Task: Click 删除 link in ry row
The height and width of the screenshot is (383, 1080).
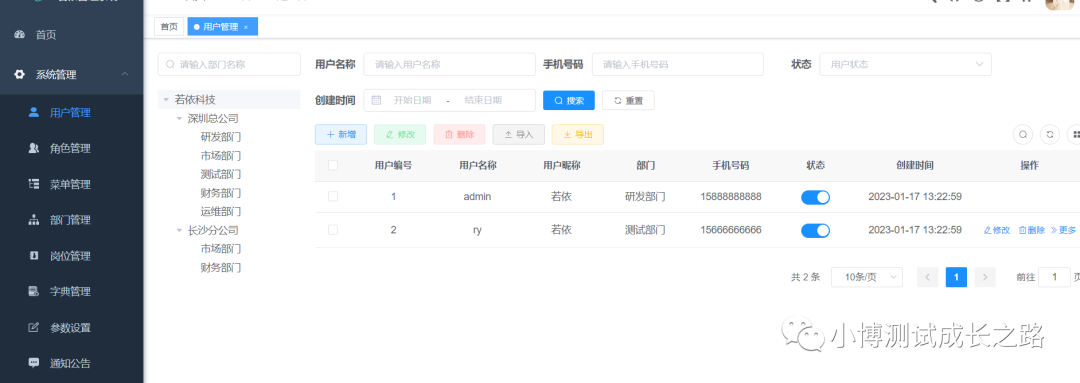Action: (x=1032, y=230)
